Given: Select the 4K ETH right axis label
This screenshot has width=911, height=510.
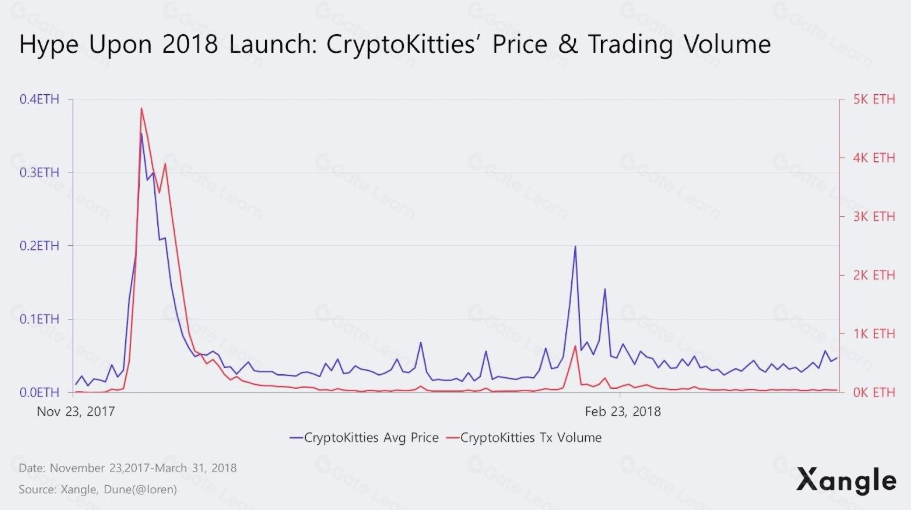Looking at the screenshot, I should pos(874,158).
